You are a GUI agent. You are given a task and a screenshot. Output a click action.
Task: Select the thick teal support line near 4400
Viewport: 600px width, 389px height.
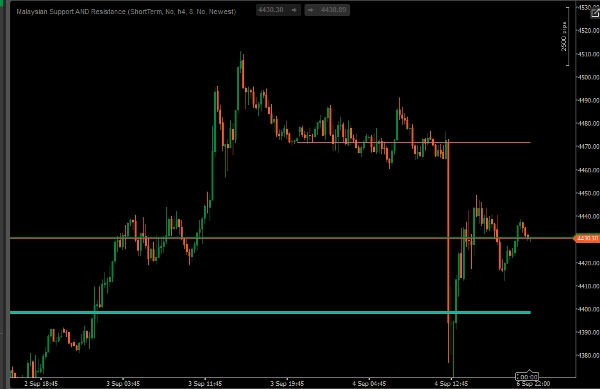click(270, 313)
